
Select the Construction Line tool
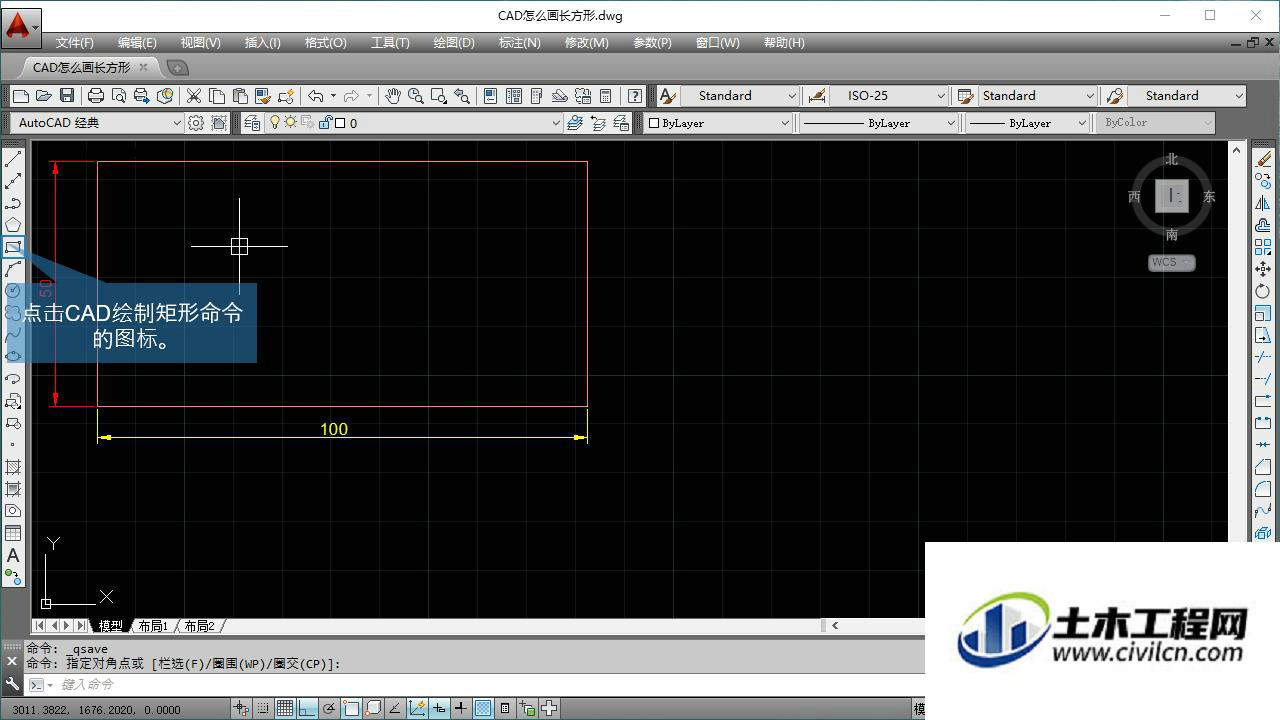click(x=13, y=181)
